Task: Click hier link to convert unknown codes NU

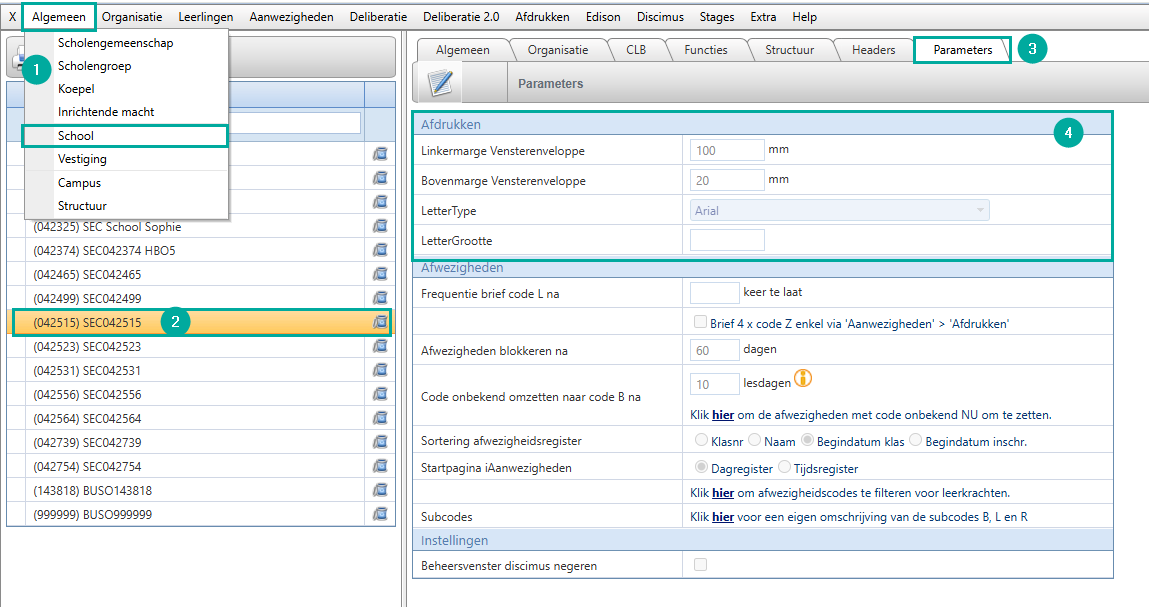Action: click(x=723, y=415)
